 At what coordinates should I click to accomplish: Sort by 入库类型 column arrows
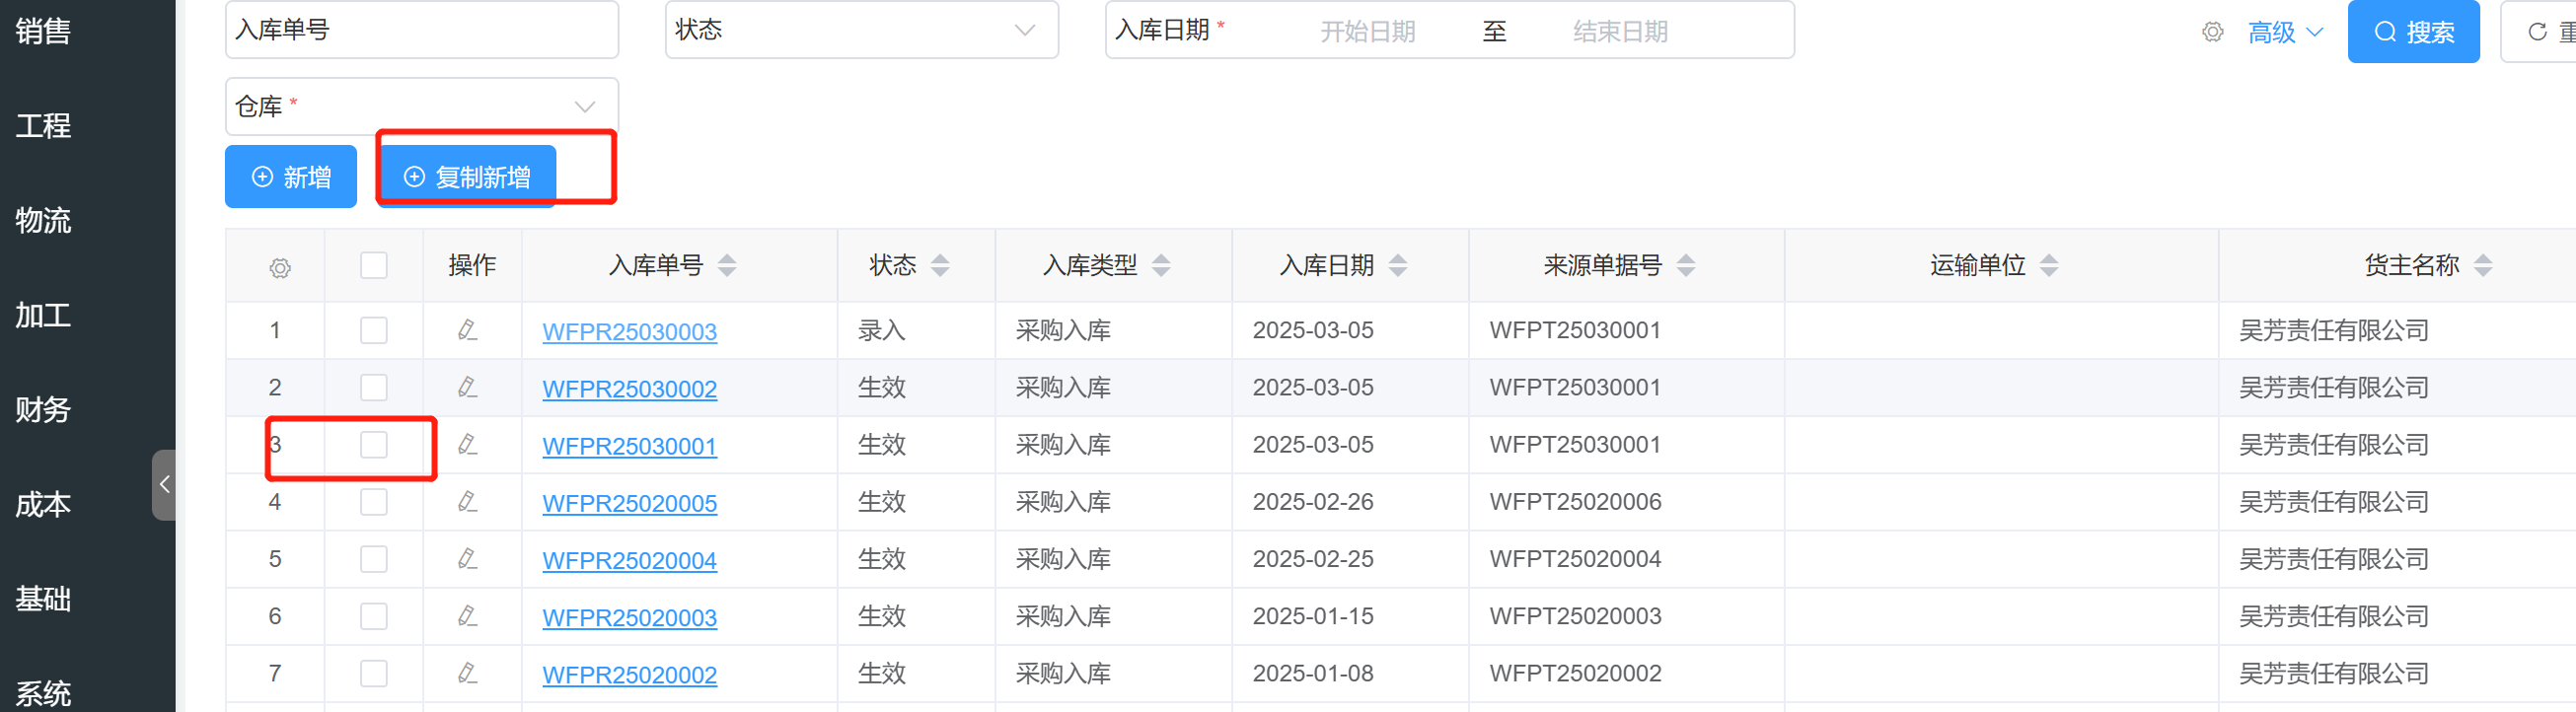pyautogui.click(x=1161, y=265)
